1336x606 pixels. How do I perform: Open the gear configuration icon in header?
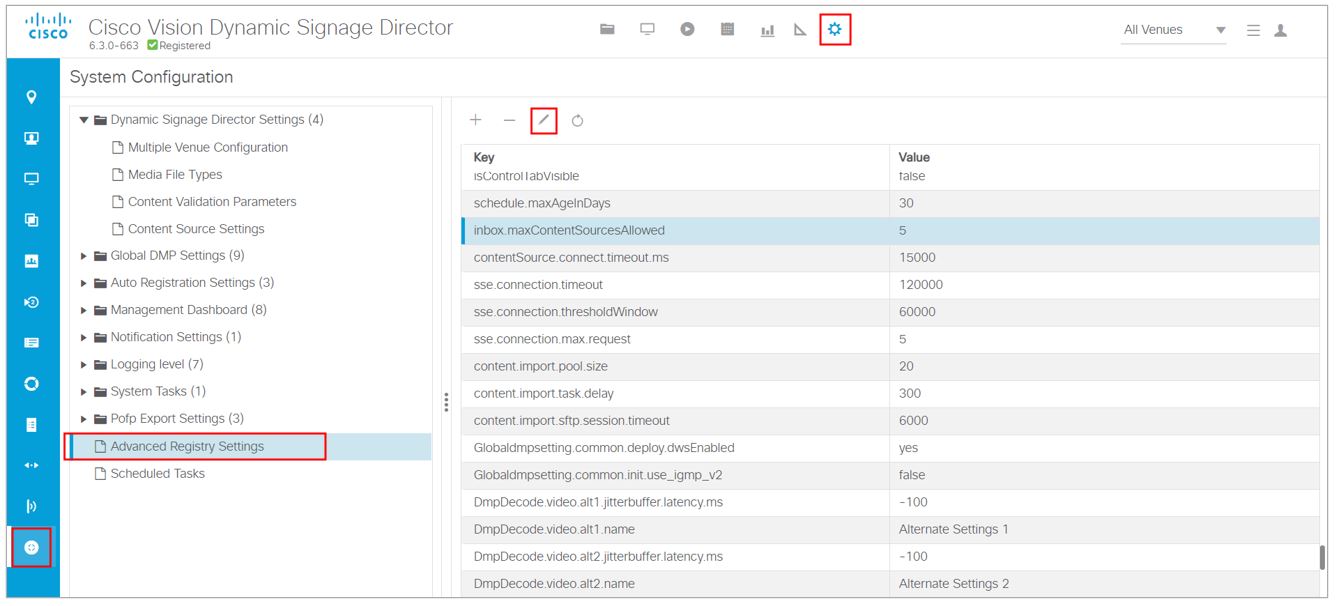[835, 30]
